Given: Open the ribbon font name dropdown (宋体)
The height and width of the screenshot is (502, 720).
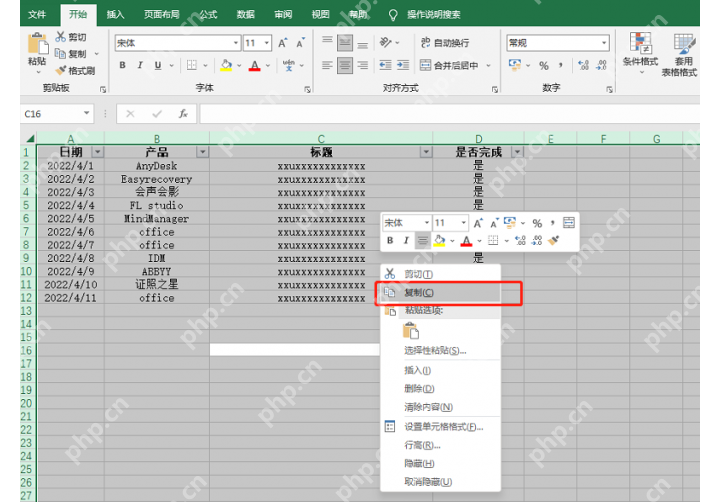Looking at the screenshot, I should point(236,43).
